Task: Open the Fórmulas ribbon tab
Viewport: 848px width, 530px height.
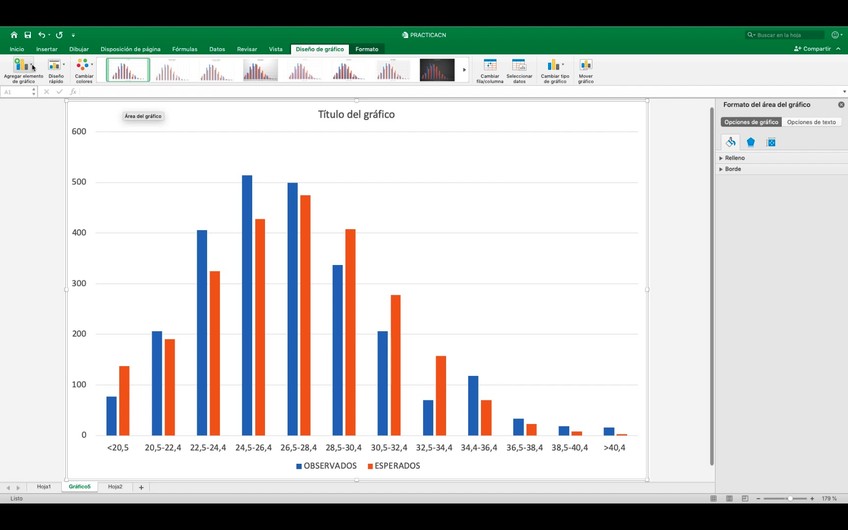Action: (184, 49)
